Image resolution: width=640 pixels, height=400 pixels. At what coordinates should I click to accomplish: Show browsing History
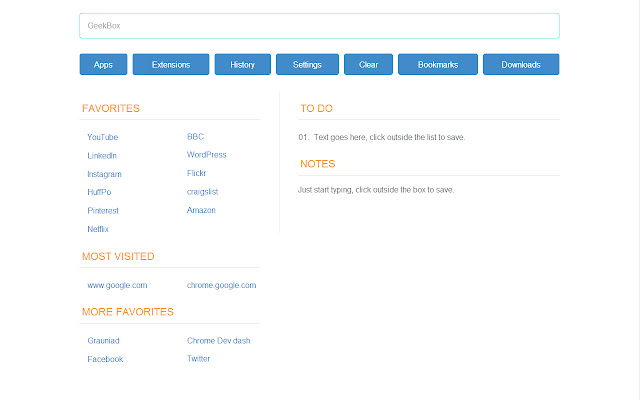tap(242, 64)
